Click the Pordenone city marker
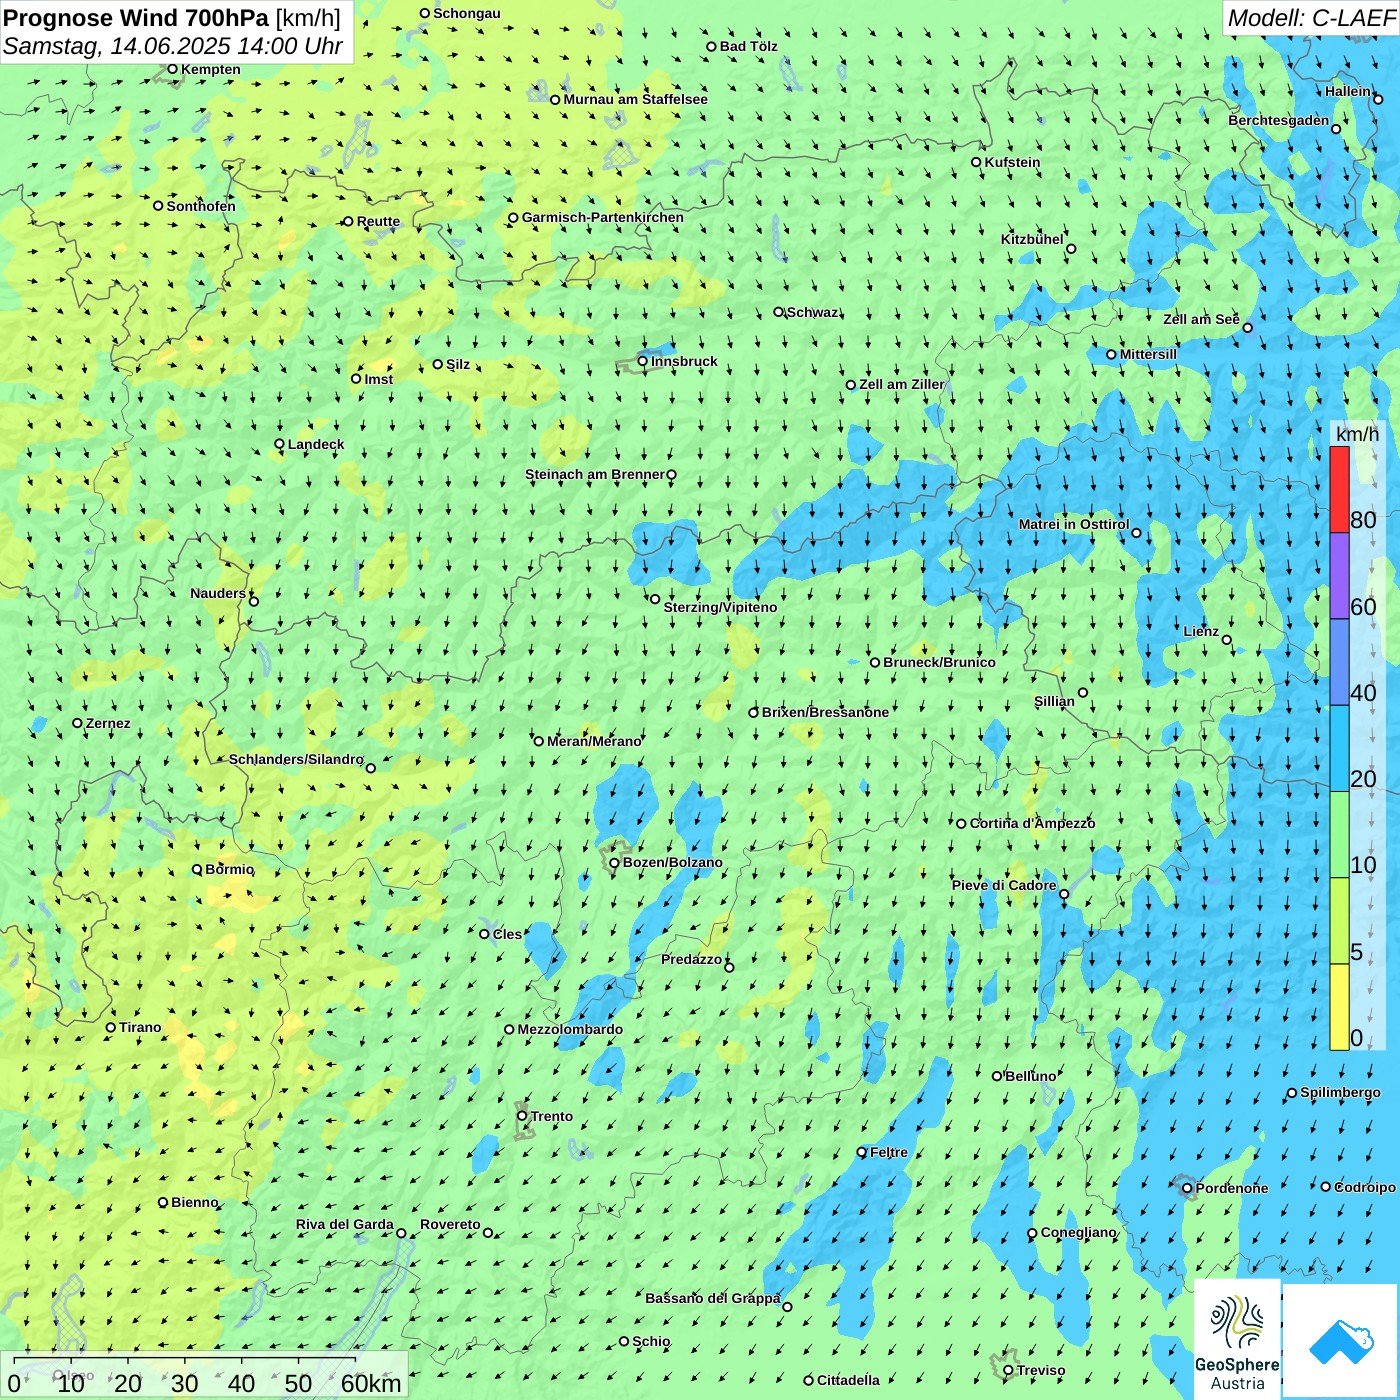The image size is (1400, 1400). 1187,1188
